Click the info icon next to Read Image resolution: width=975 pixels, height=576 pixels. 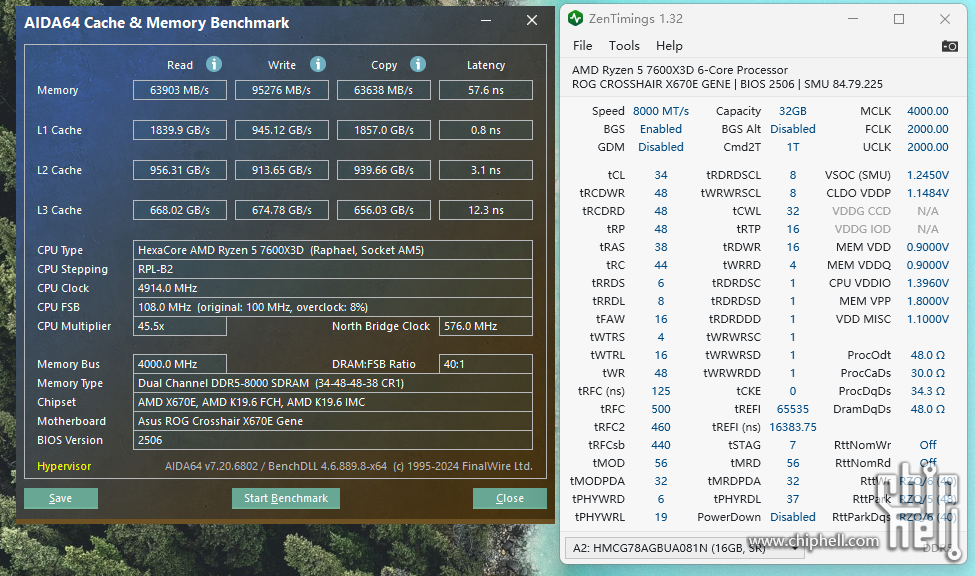(x=214, y=64)
